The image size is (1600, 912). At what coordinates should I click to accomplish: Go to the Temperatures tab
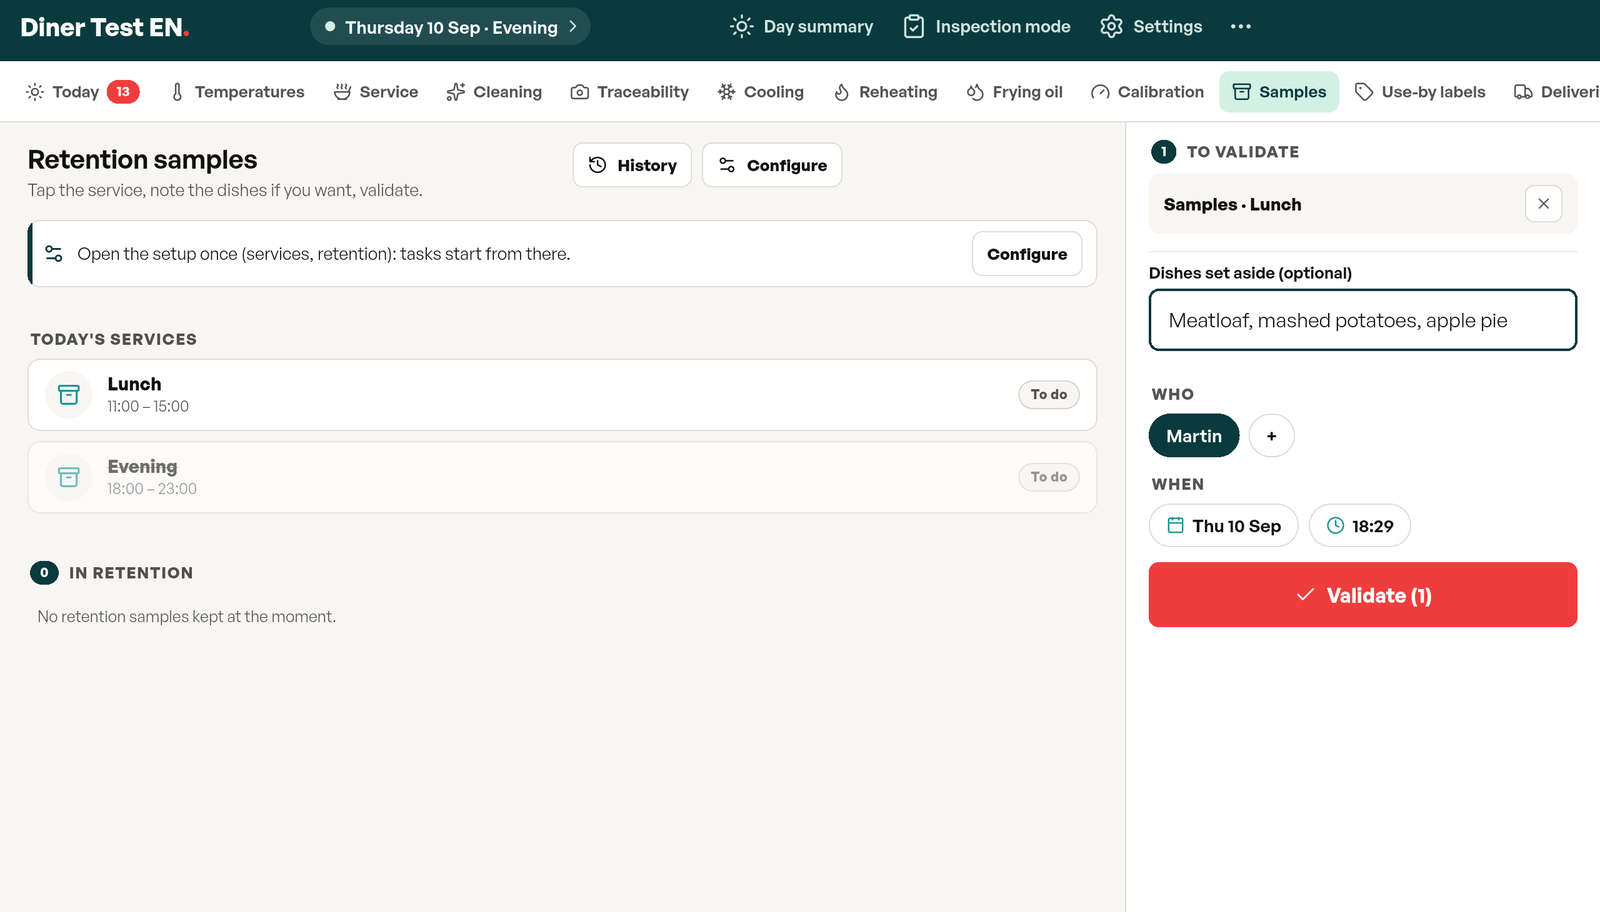[x=237, y=92]
